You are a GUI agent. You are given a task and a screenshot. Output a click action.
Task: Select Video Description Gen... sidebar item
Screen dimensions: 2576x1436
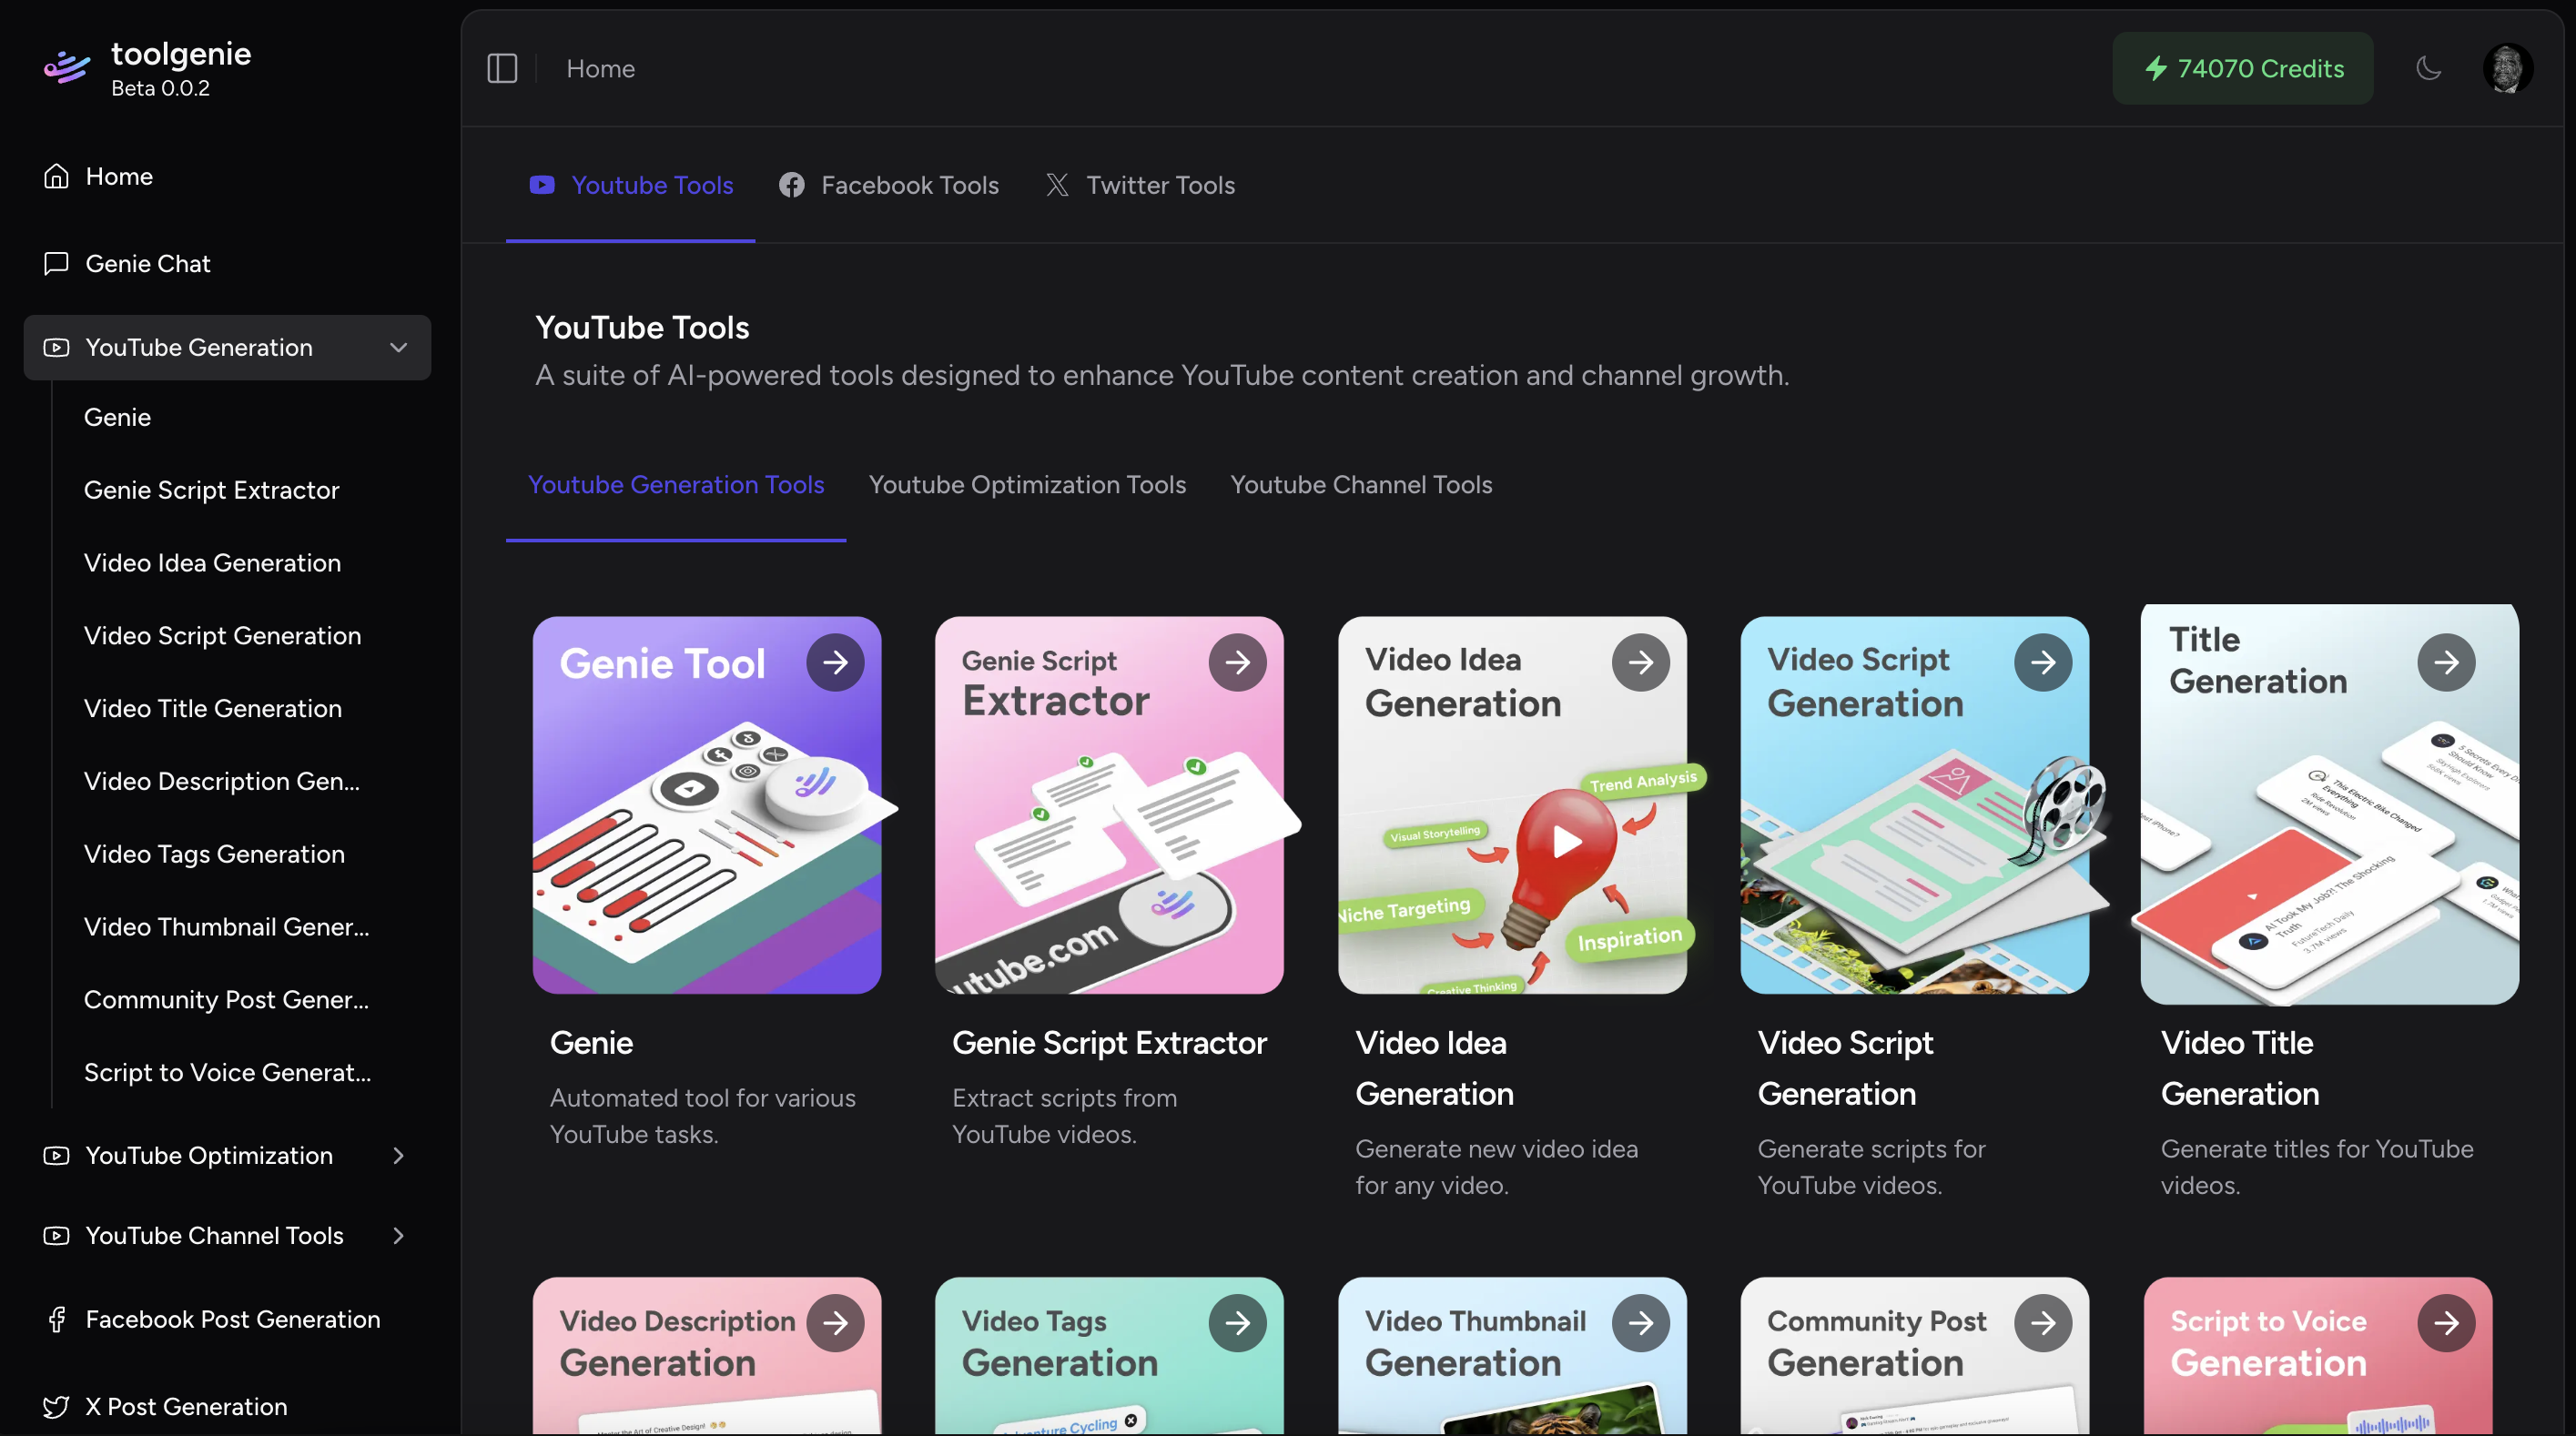(x=221, y=781)
